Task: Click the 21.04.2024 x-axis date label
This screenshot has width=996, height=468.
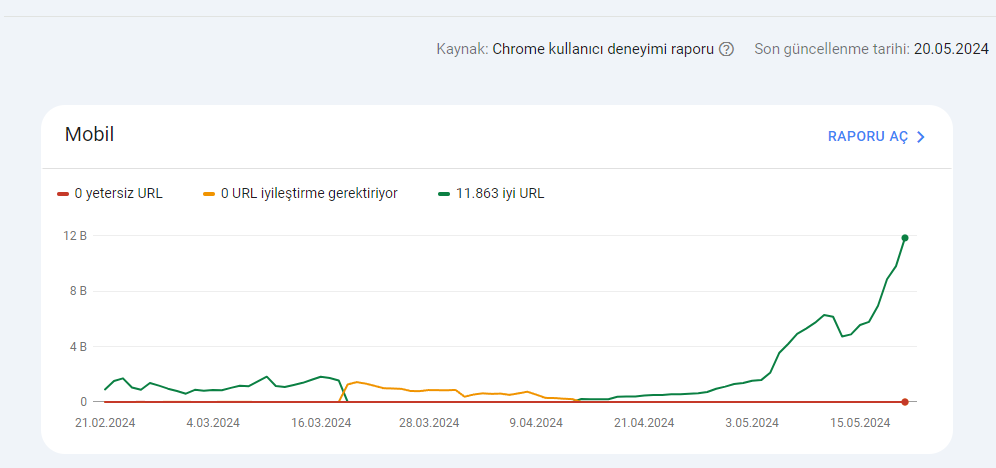Action: [643, 423]
